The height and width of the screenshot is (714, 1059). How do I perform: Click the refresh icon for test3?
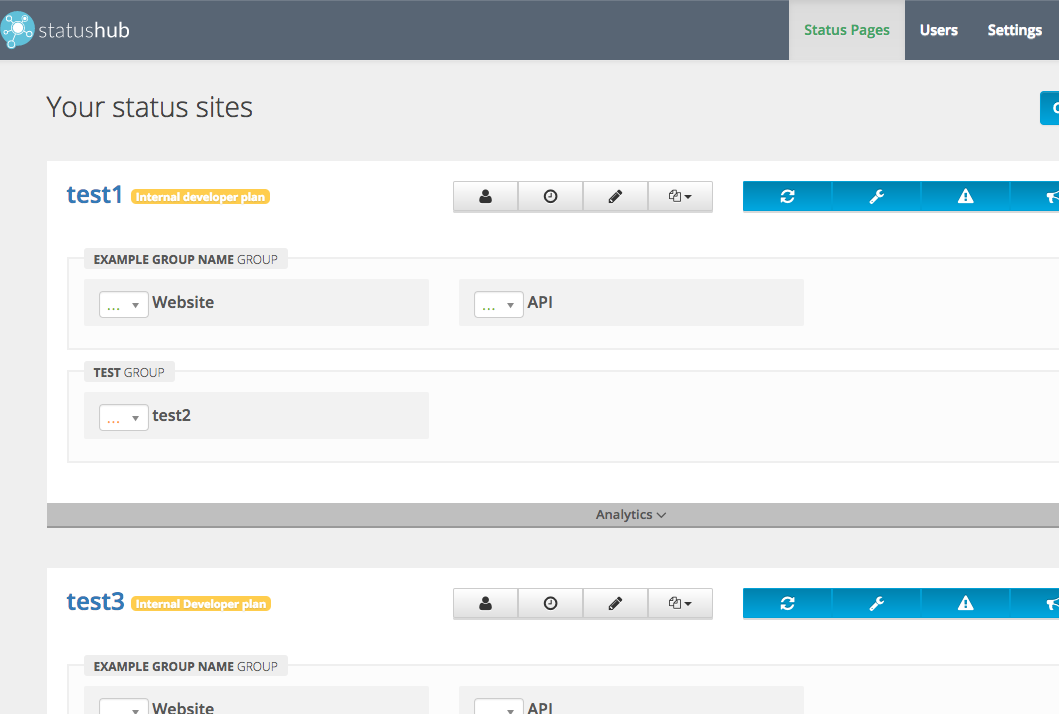tap(787, 603)
